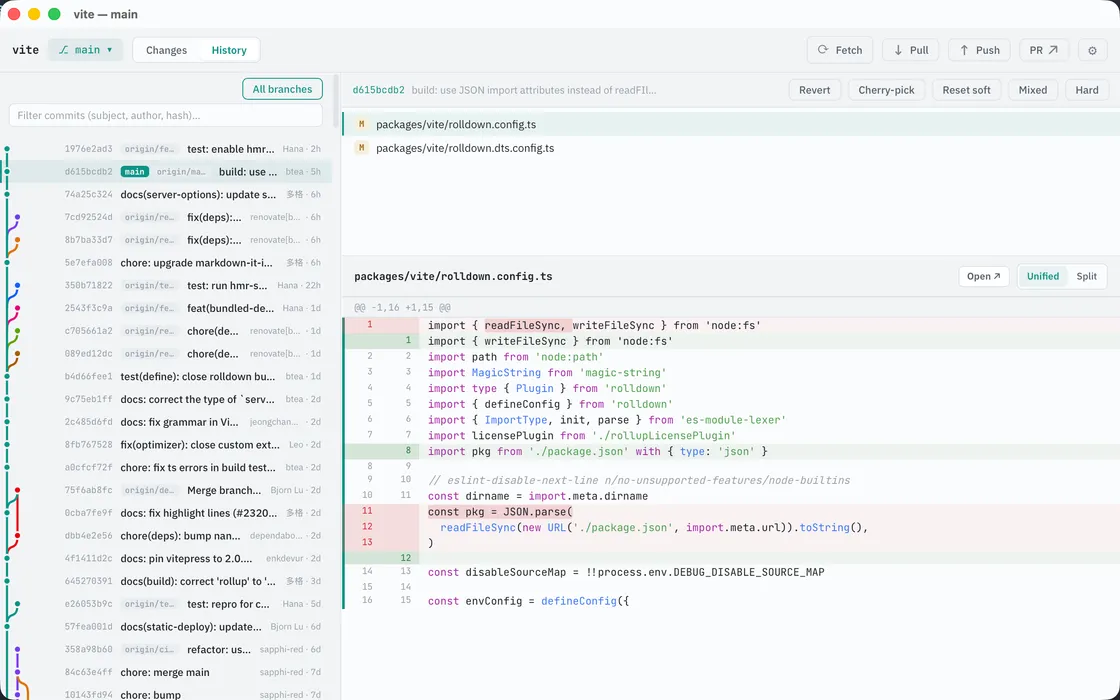Select commit 84c63e4ff chore: merge main

tap(166, 672)
